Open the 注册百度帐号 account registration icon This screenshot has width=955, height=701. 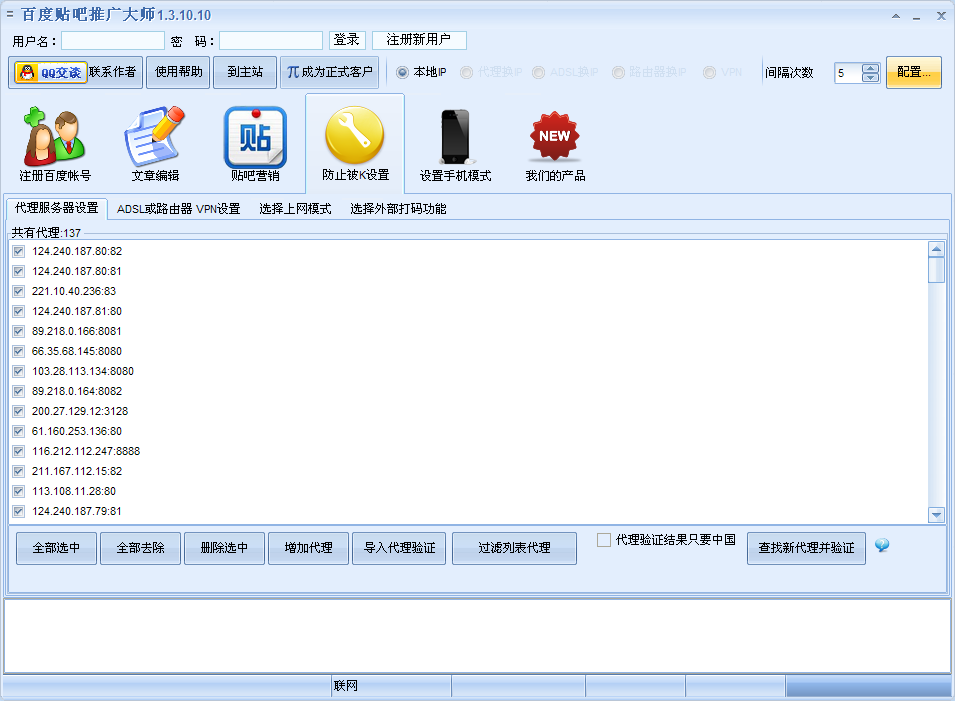pyautogui.click(x=55, y=138)
